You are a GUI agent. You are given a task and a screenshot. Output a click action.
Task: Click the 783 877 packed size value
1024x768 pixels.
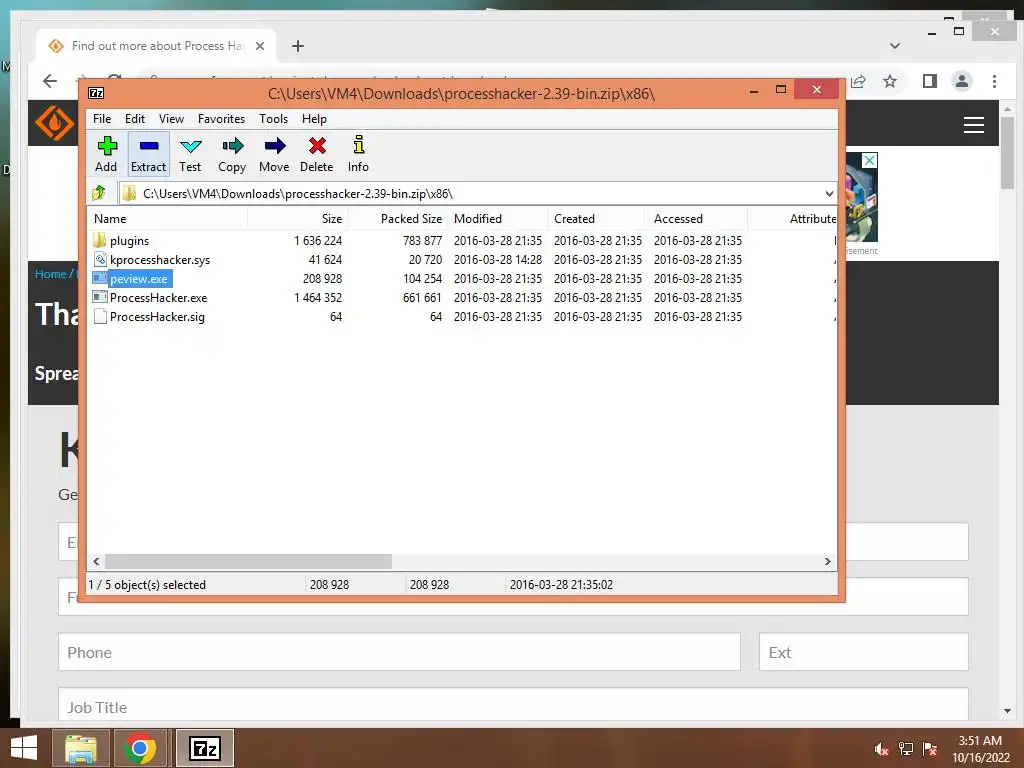423,241
